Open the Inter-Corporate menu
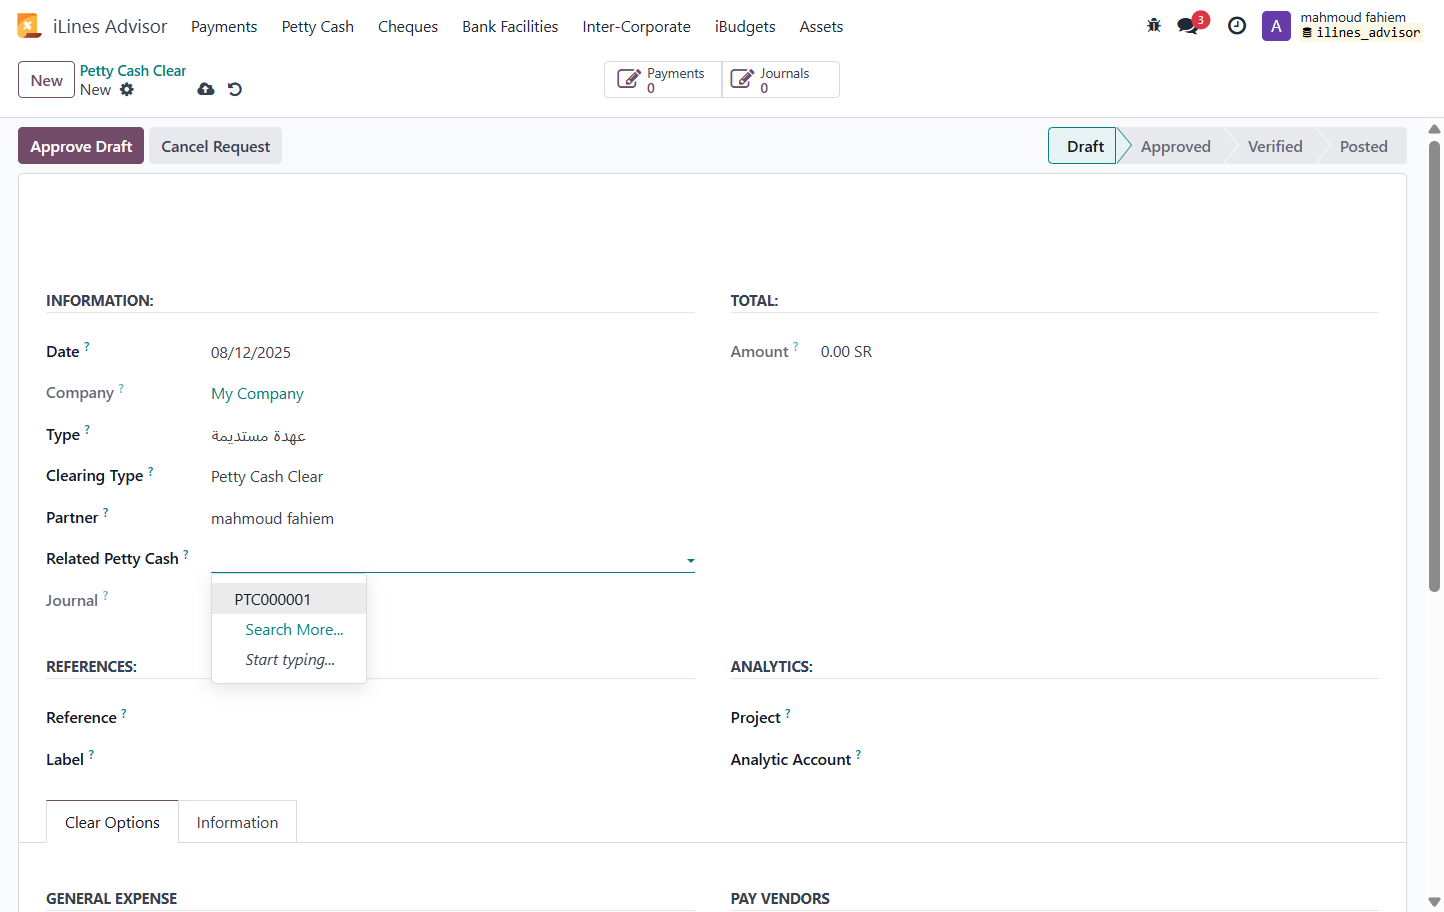Image resolution: width=1444 pixels, height=912 pixels. click(637, 27)
